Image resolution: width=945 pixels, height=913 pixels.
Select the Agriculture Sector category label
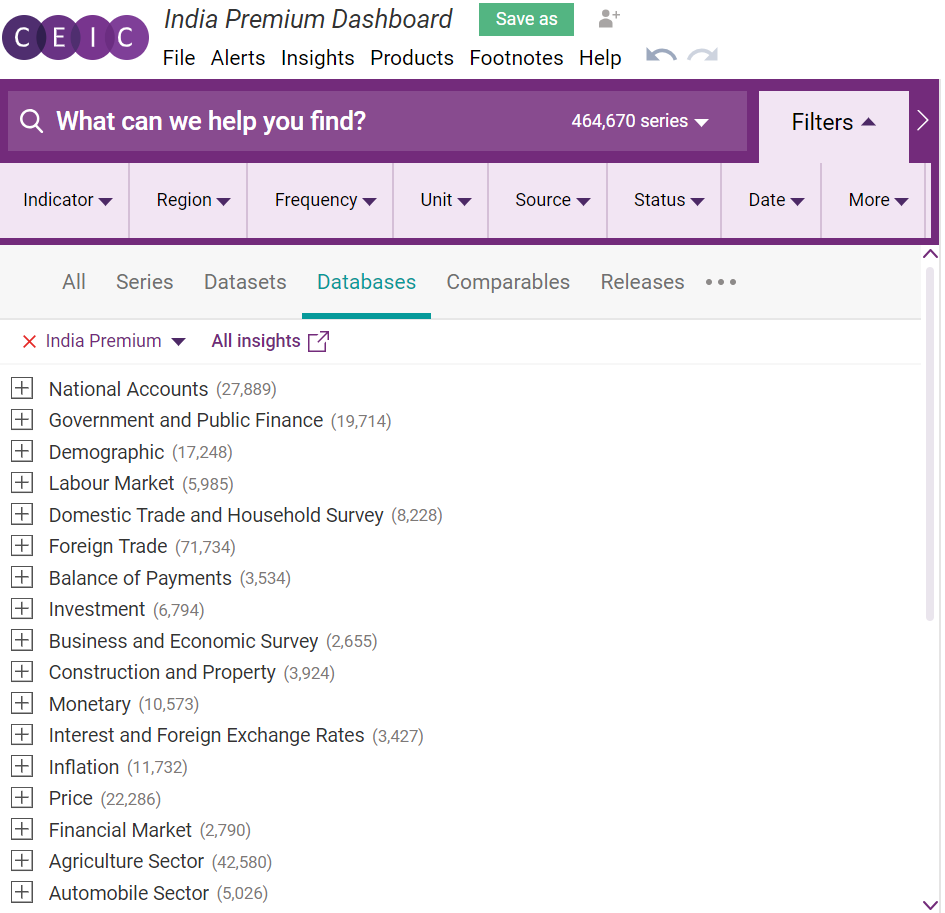pyautogui.click(x=127, y=861)
